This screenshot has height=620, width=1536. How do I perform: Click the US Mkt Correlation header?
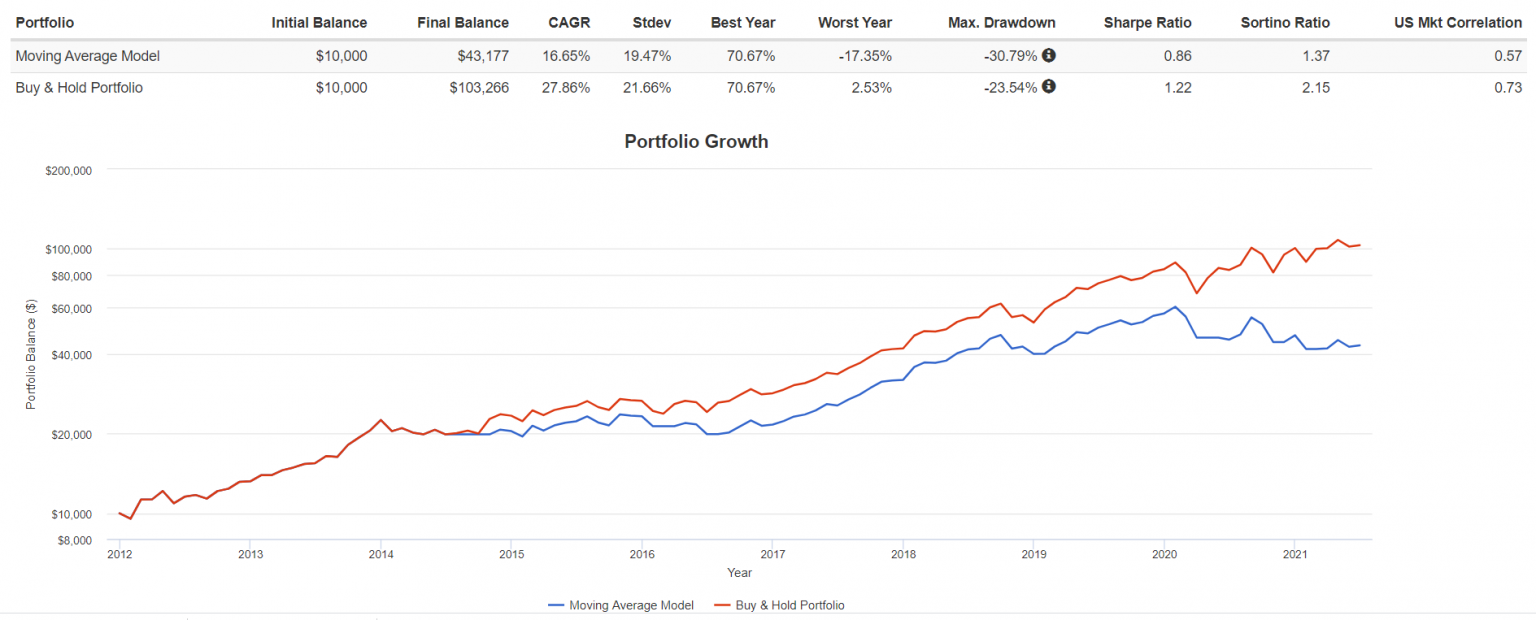coord(1458,22)
